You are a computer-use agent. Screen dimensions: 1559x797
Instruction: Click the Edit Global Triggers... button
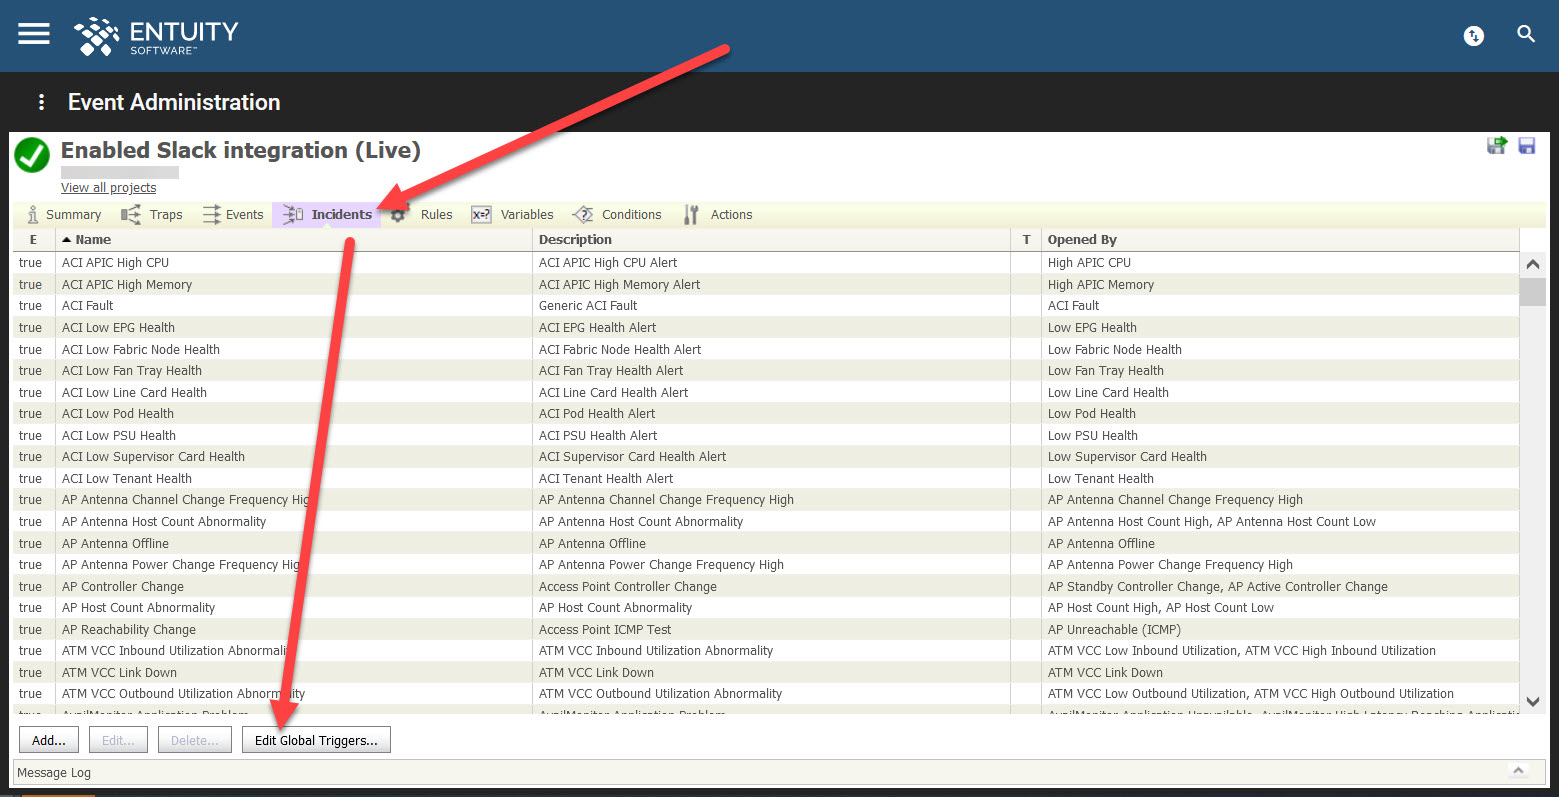(x=316, y=740)
